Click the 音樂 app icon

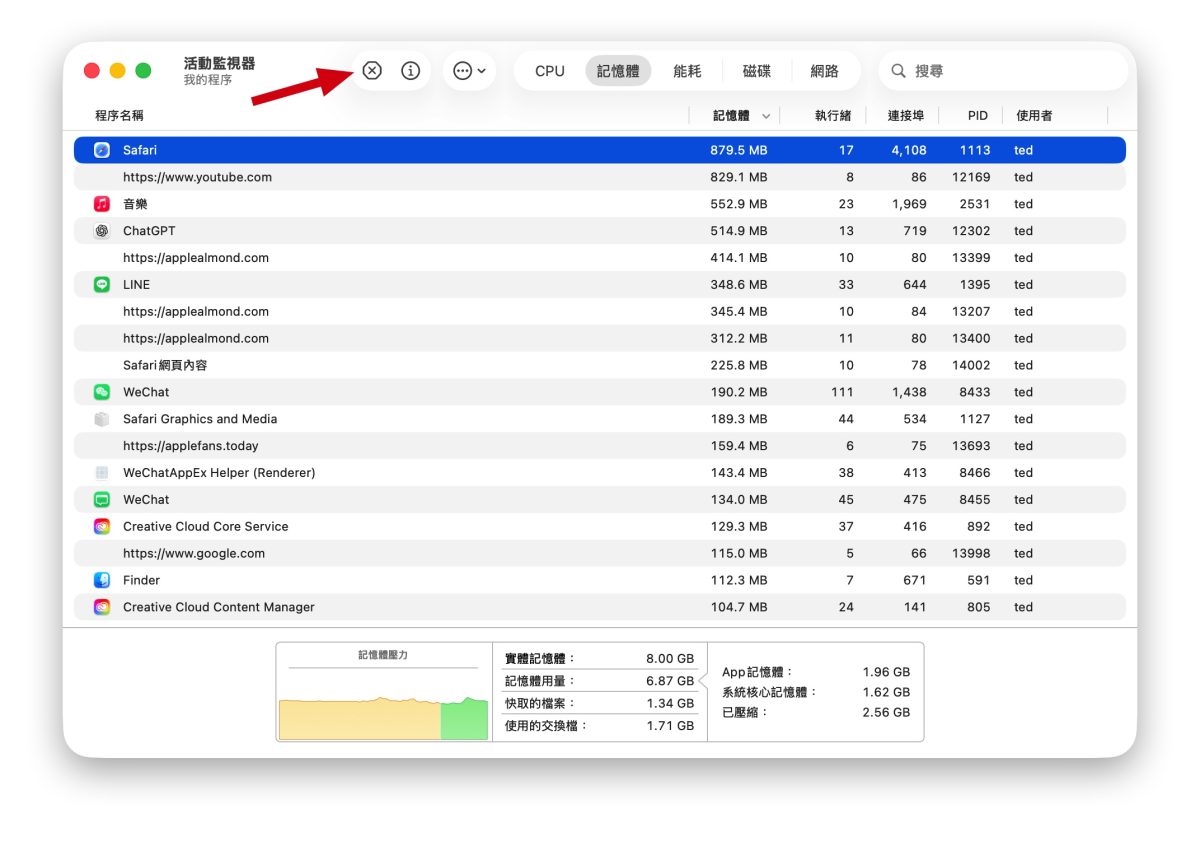coord(102,204)
